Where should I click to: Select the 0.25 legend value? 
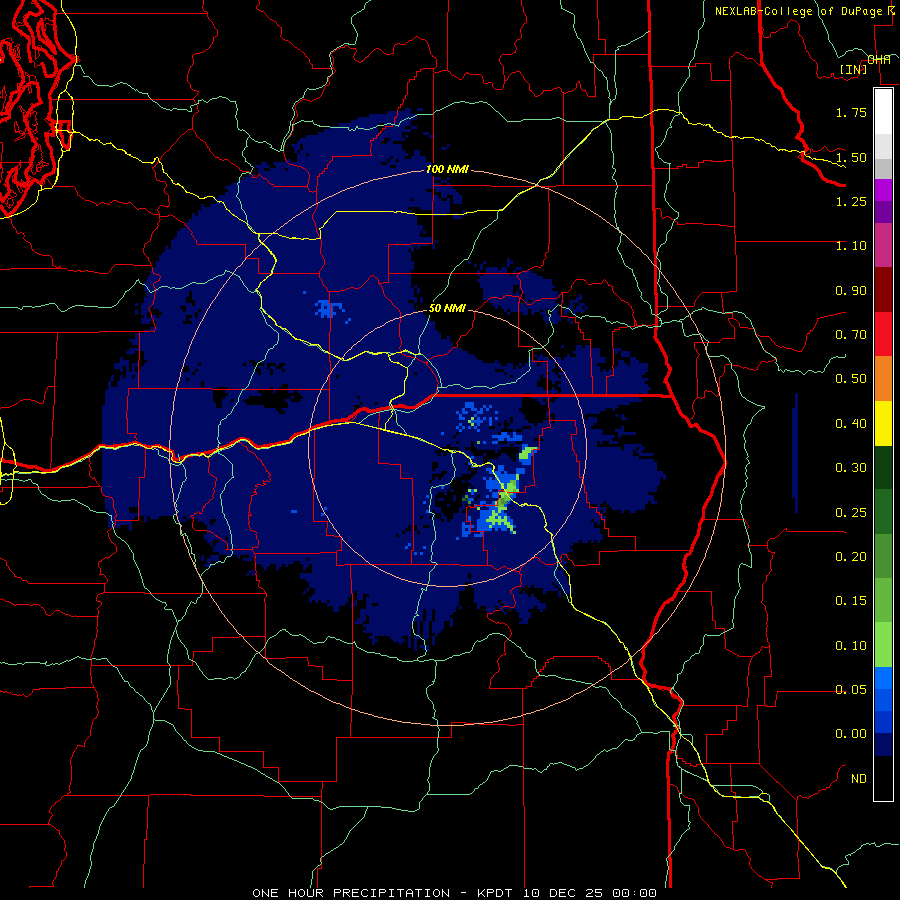coord(851,513)
